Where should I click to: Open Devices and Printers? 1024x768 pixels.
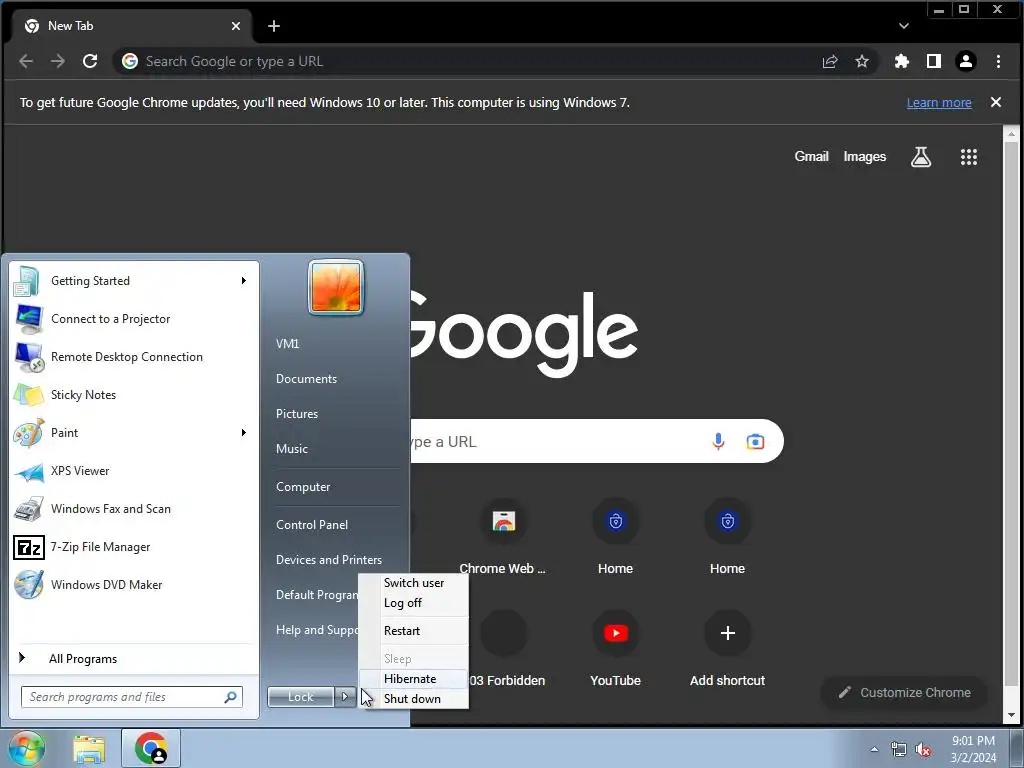click(328, 560)
